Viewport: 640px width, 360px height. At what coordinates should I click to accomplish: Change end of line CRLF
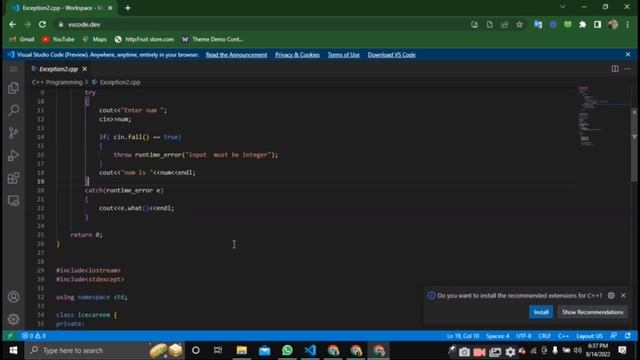544,336
